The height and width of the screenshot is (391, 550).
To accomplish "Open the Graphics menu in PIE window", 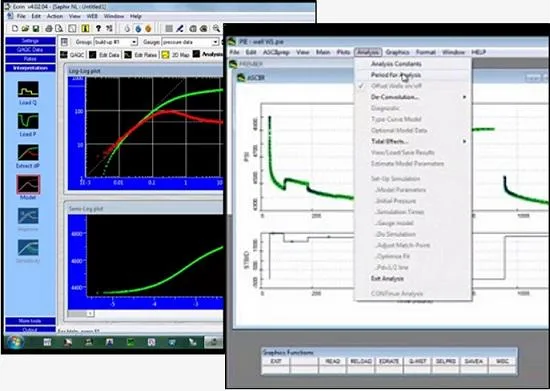I will pos(397,52).
